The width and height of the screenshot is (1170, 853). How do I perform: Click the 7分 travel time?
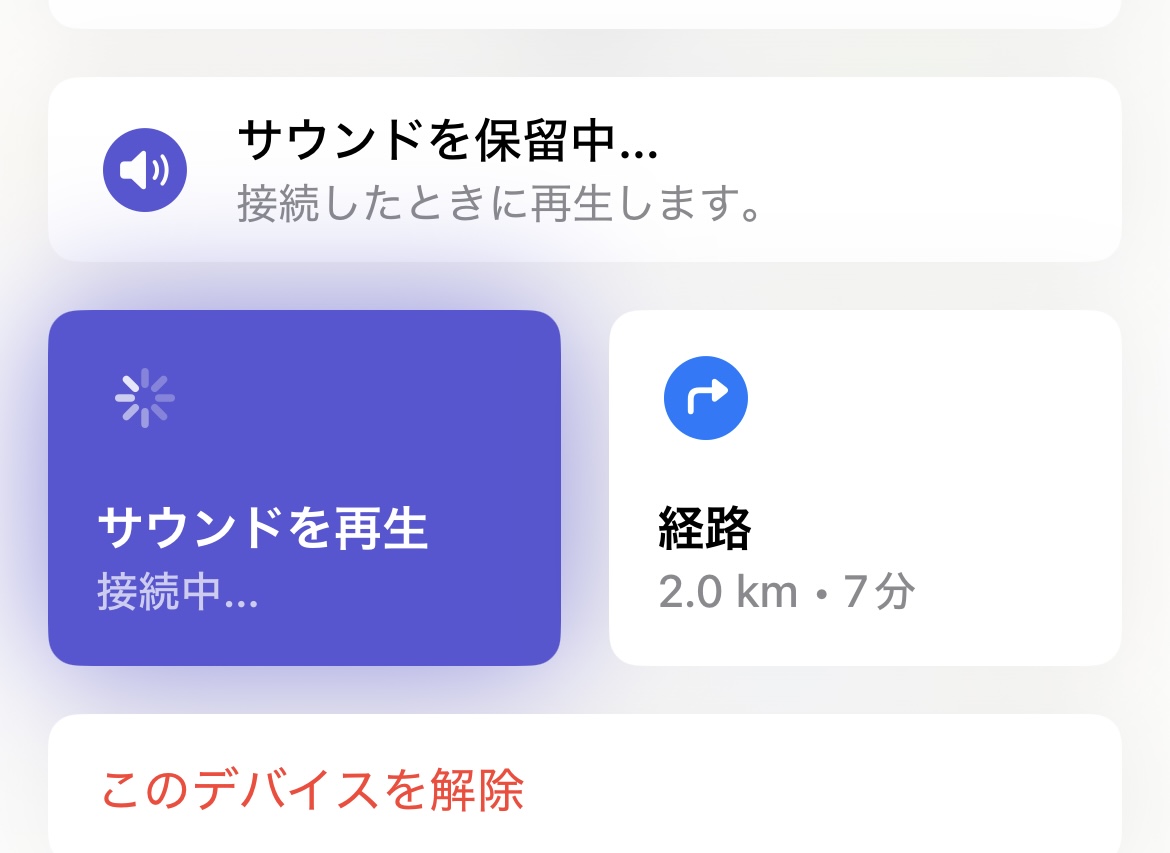coord(879,593)
